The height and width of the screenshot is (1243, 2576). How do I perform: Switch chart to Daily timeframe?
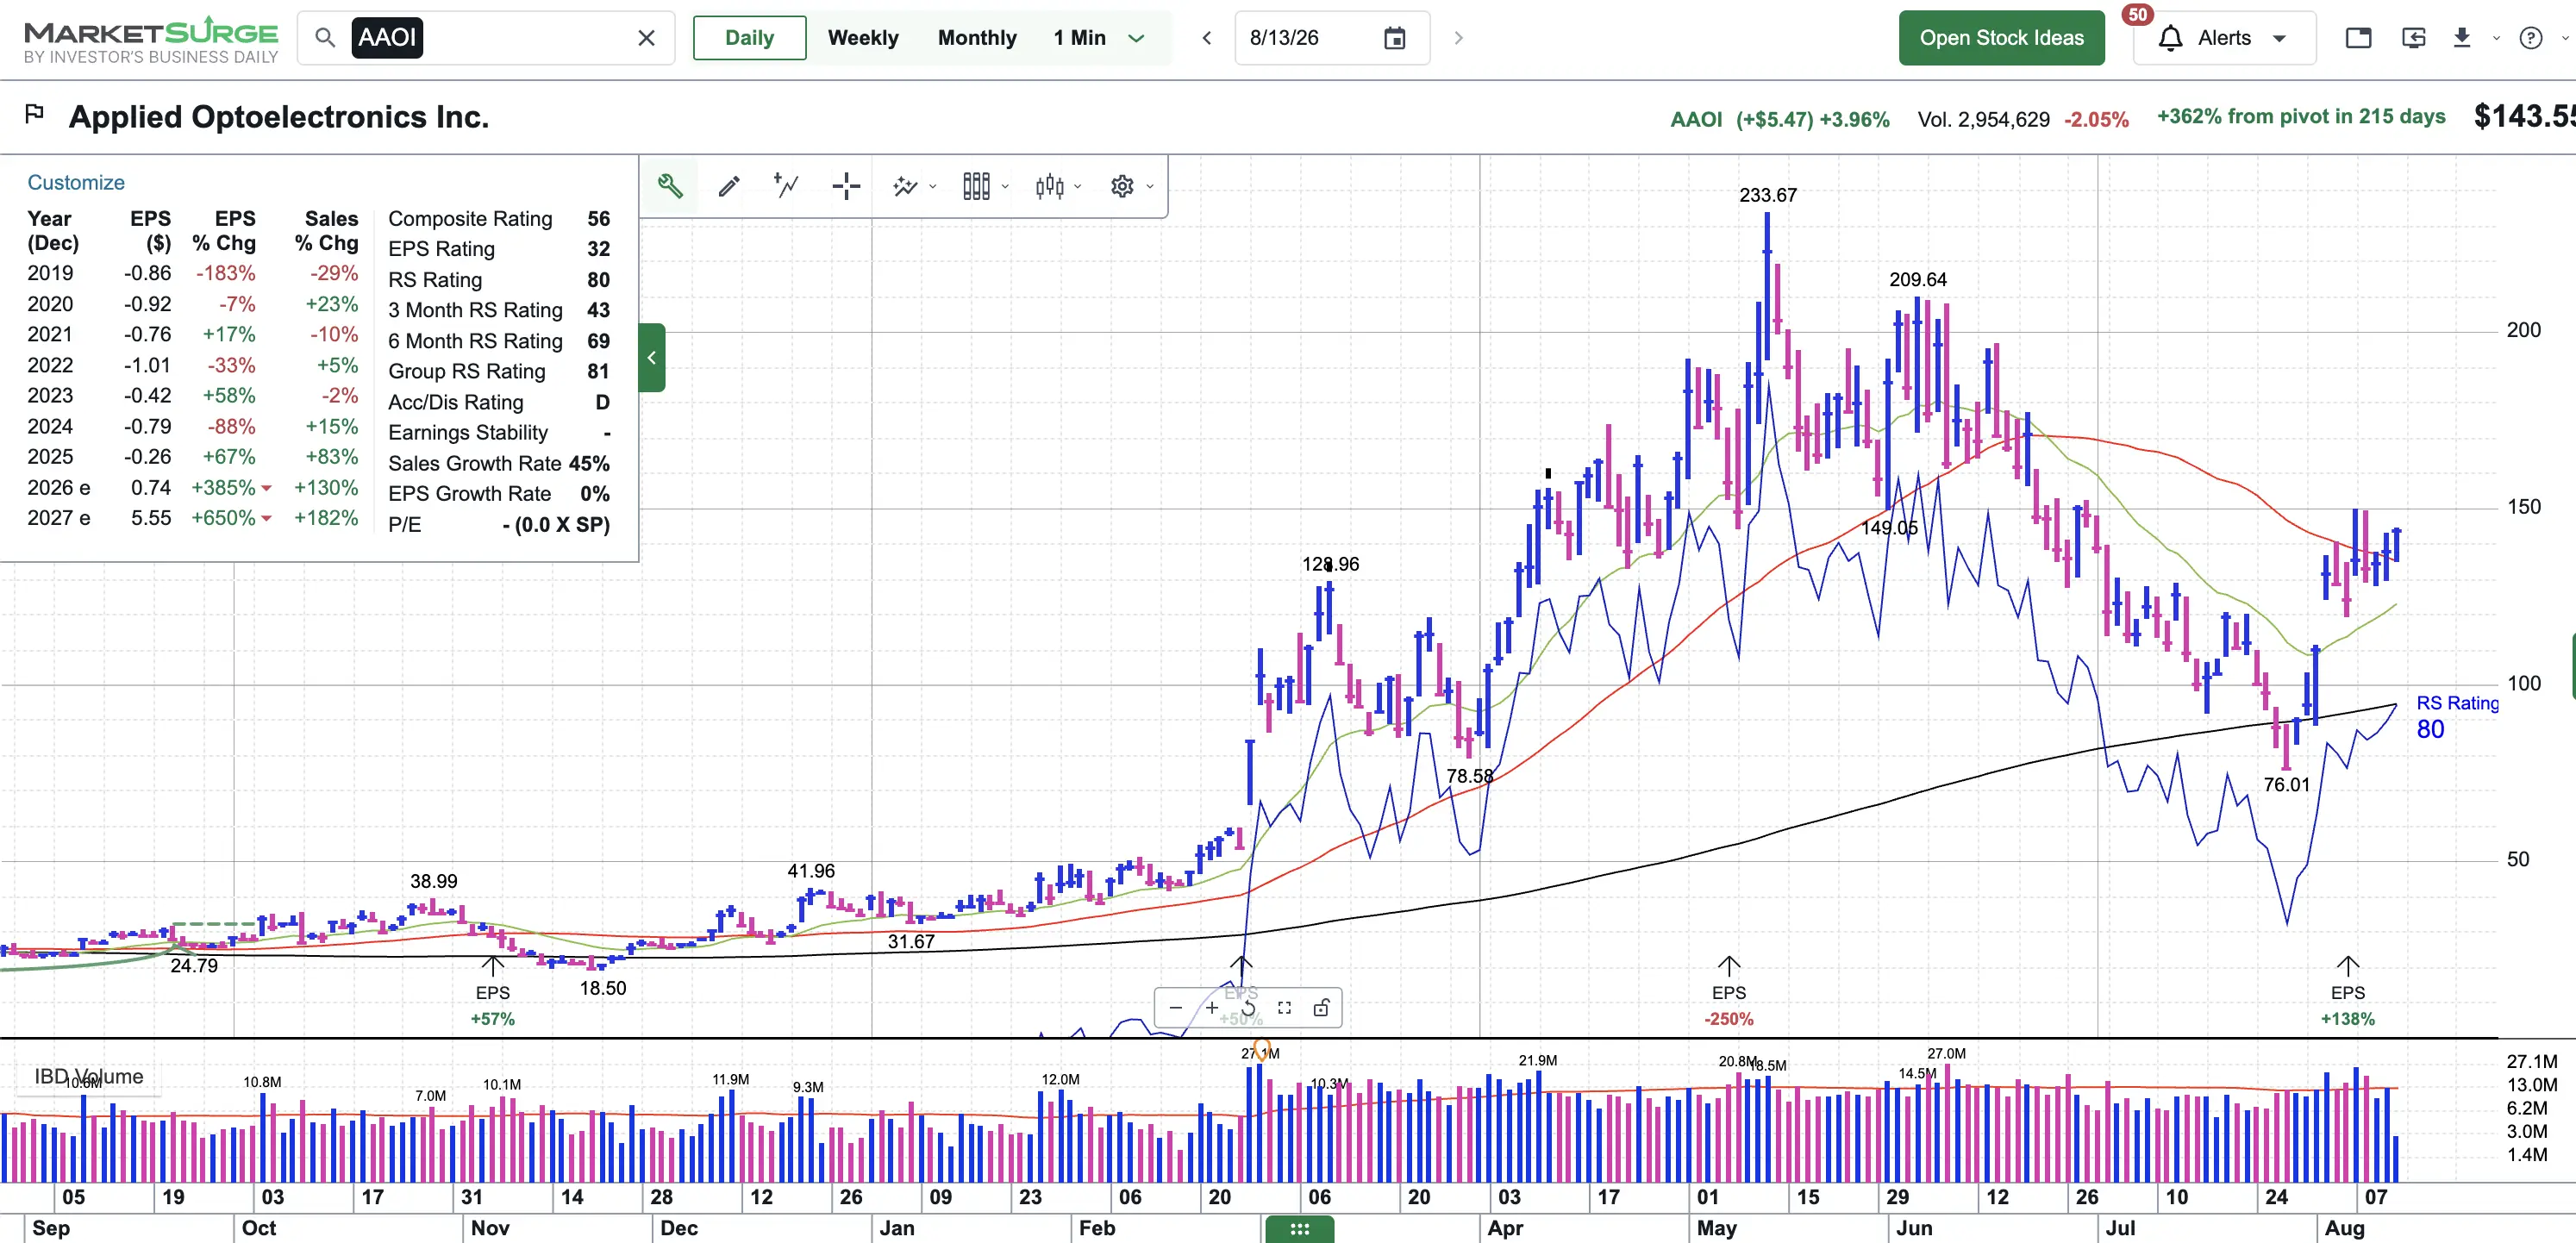coord(749,38)
